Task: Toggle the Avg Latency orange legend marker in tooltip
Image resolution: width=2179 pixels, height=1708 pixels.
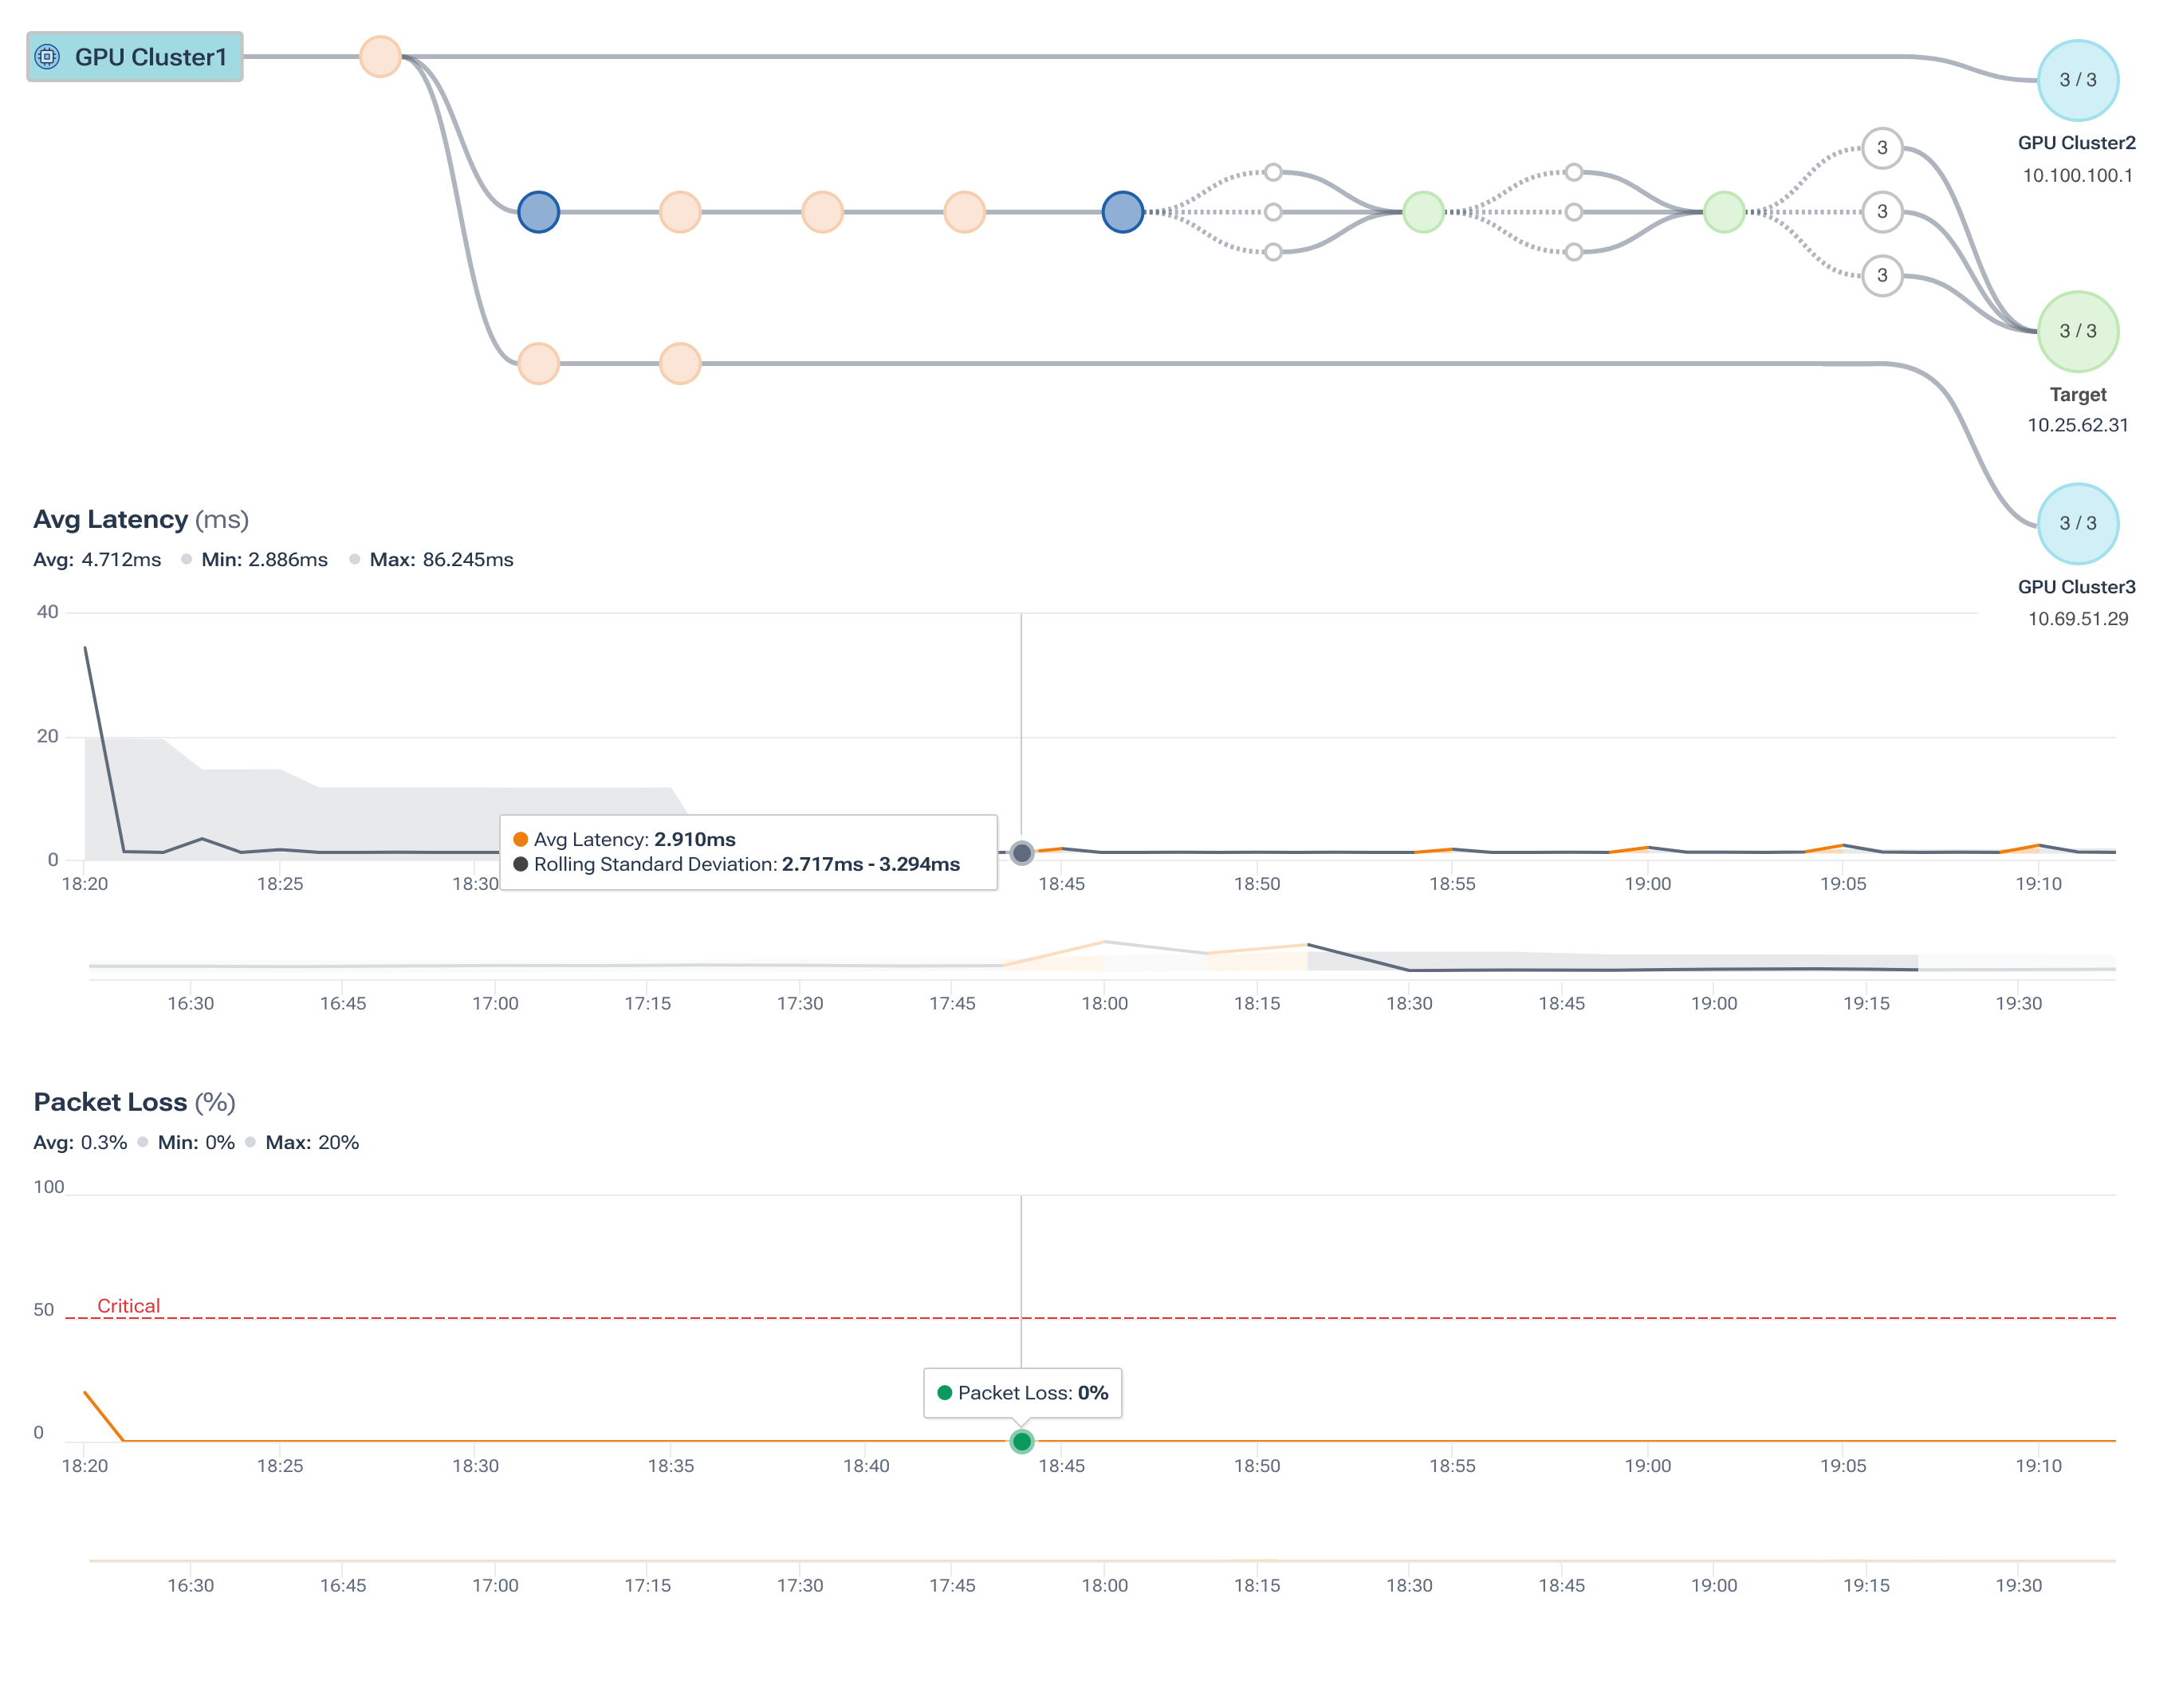Action: tap(522, 839)
